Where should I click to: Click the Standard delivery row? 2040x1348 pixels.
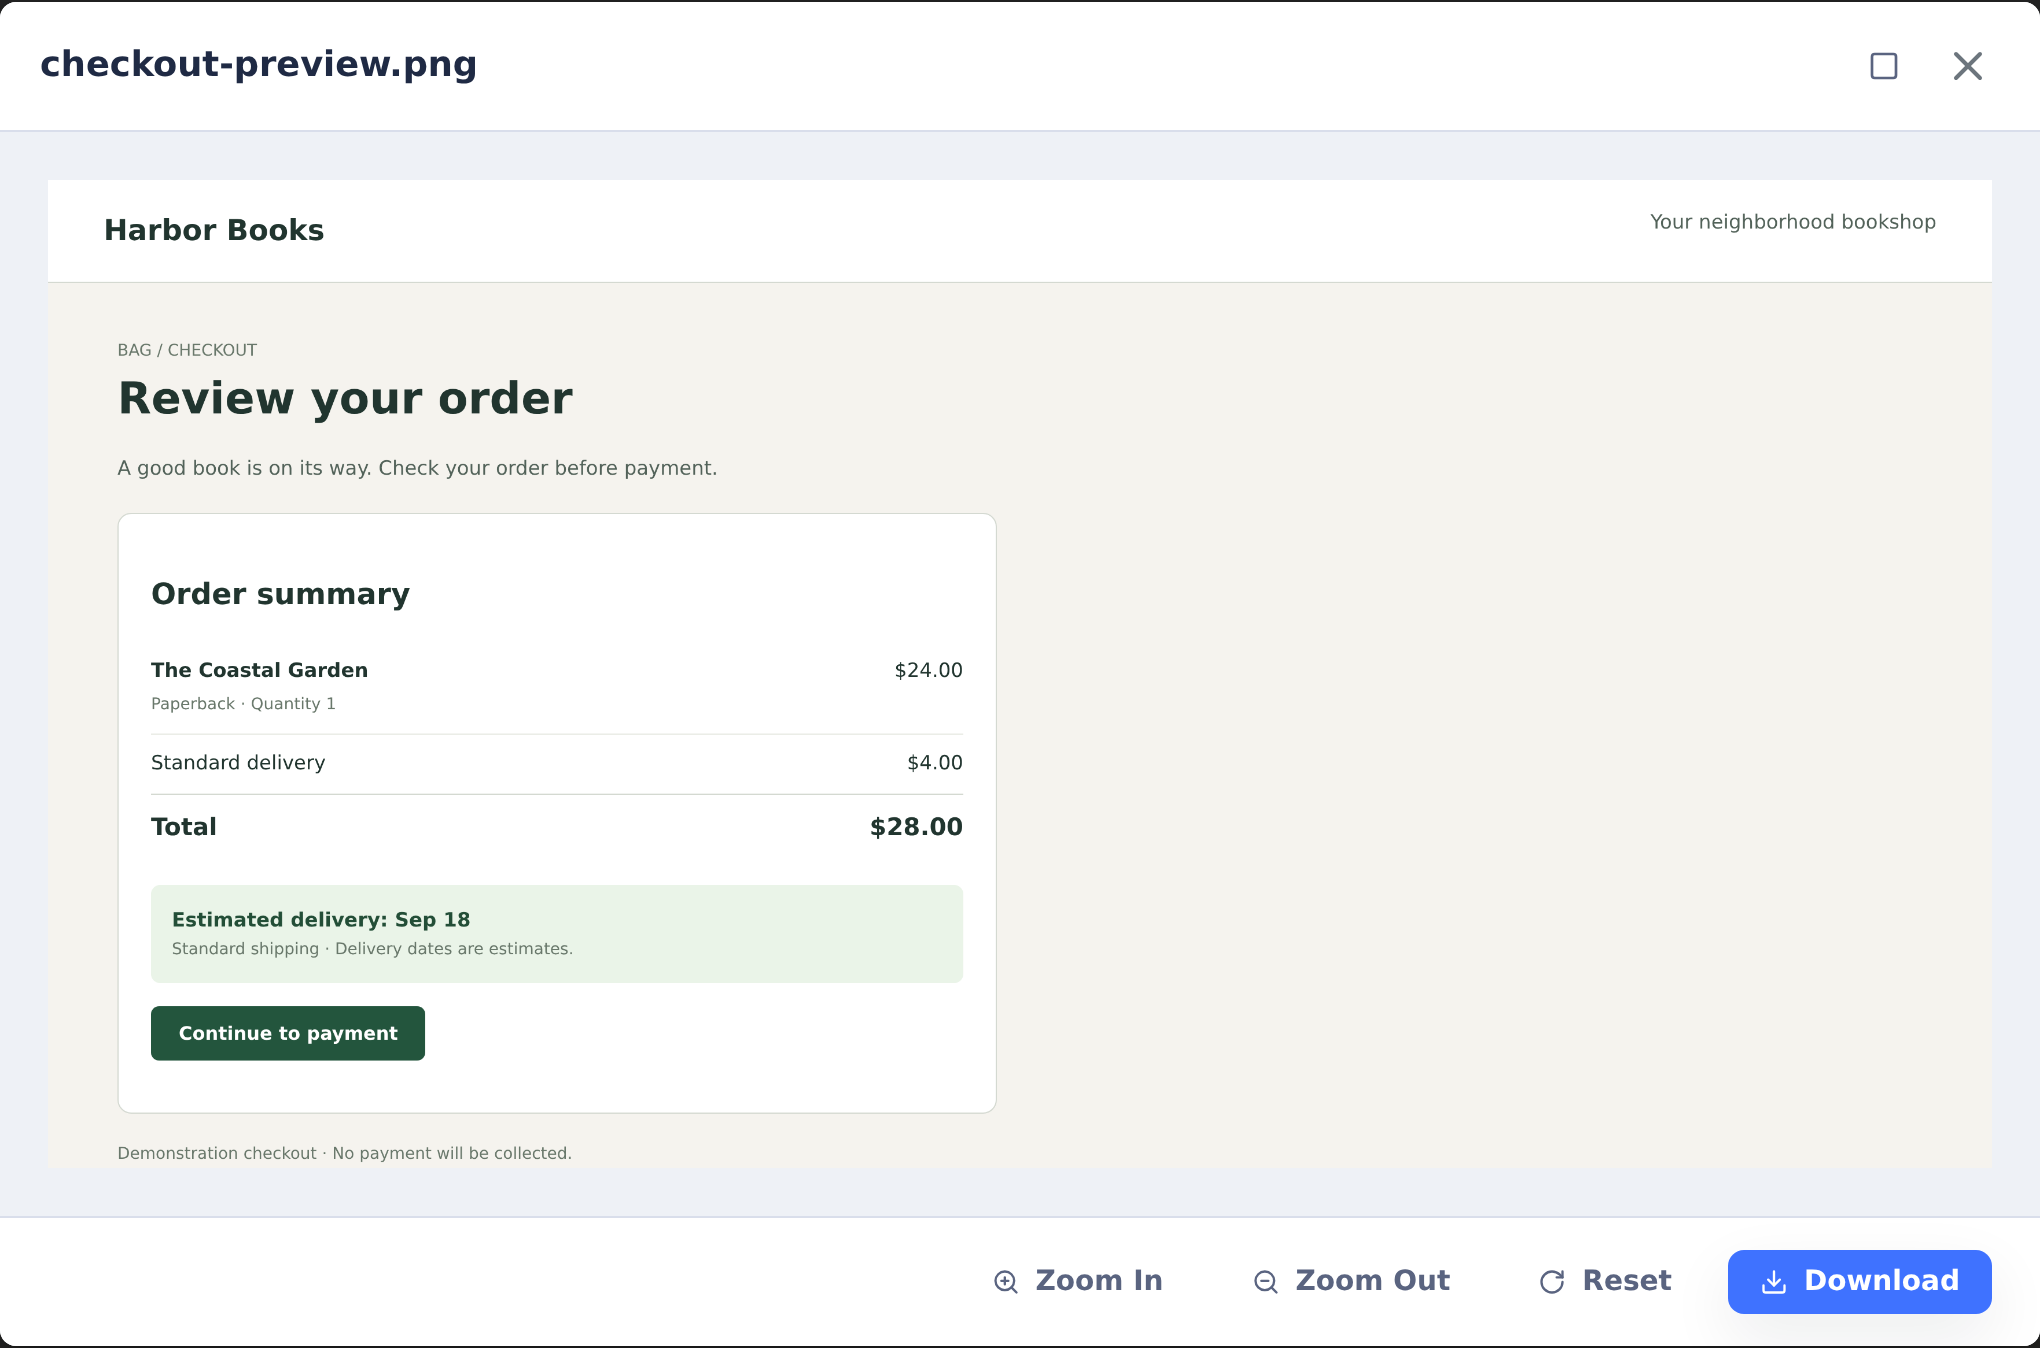click(557, 763)
